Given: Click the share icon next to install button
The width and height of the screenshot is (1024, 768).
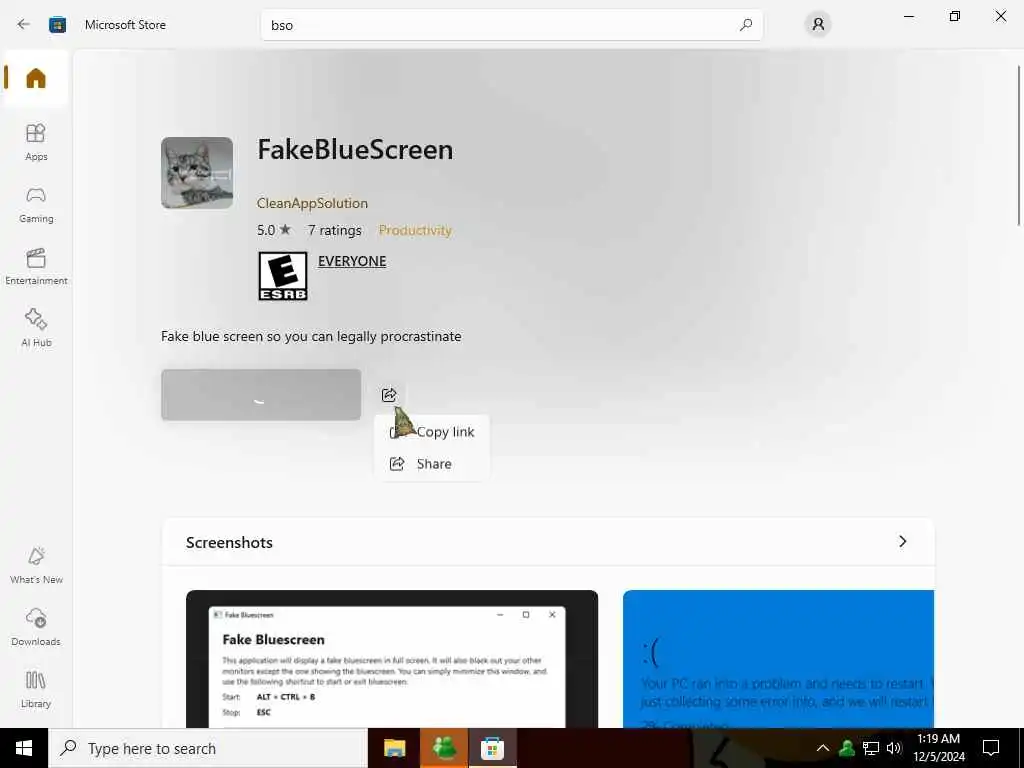Looking at the screenshot, I should (389, 394).
